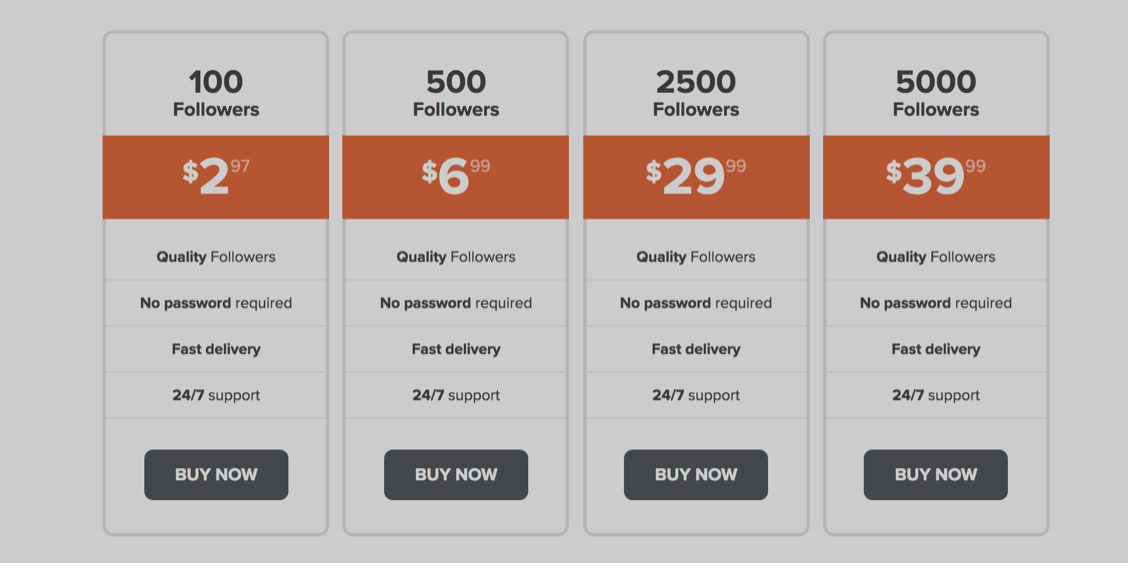Image resolution: width=1128 pixels, height=568 pixels.
Task: Click the 500 Followers heading
Action: tap(456, 93)
